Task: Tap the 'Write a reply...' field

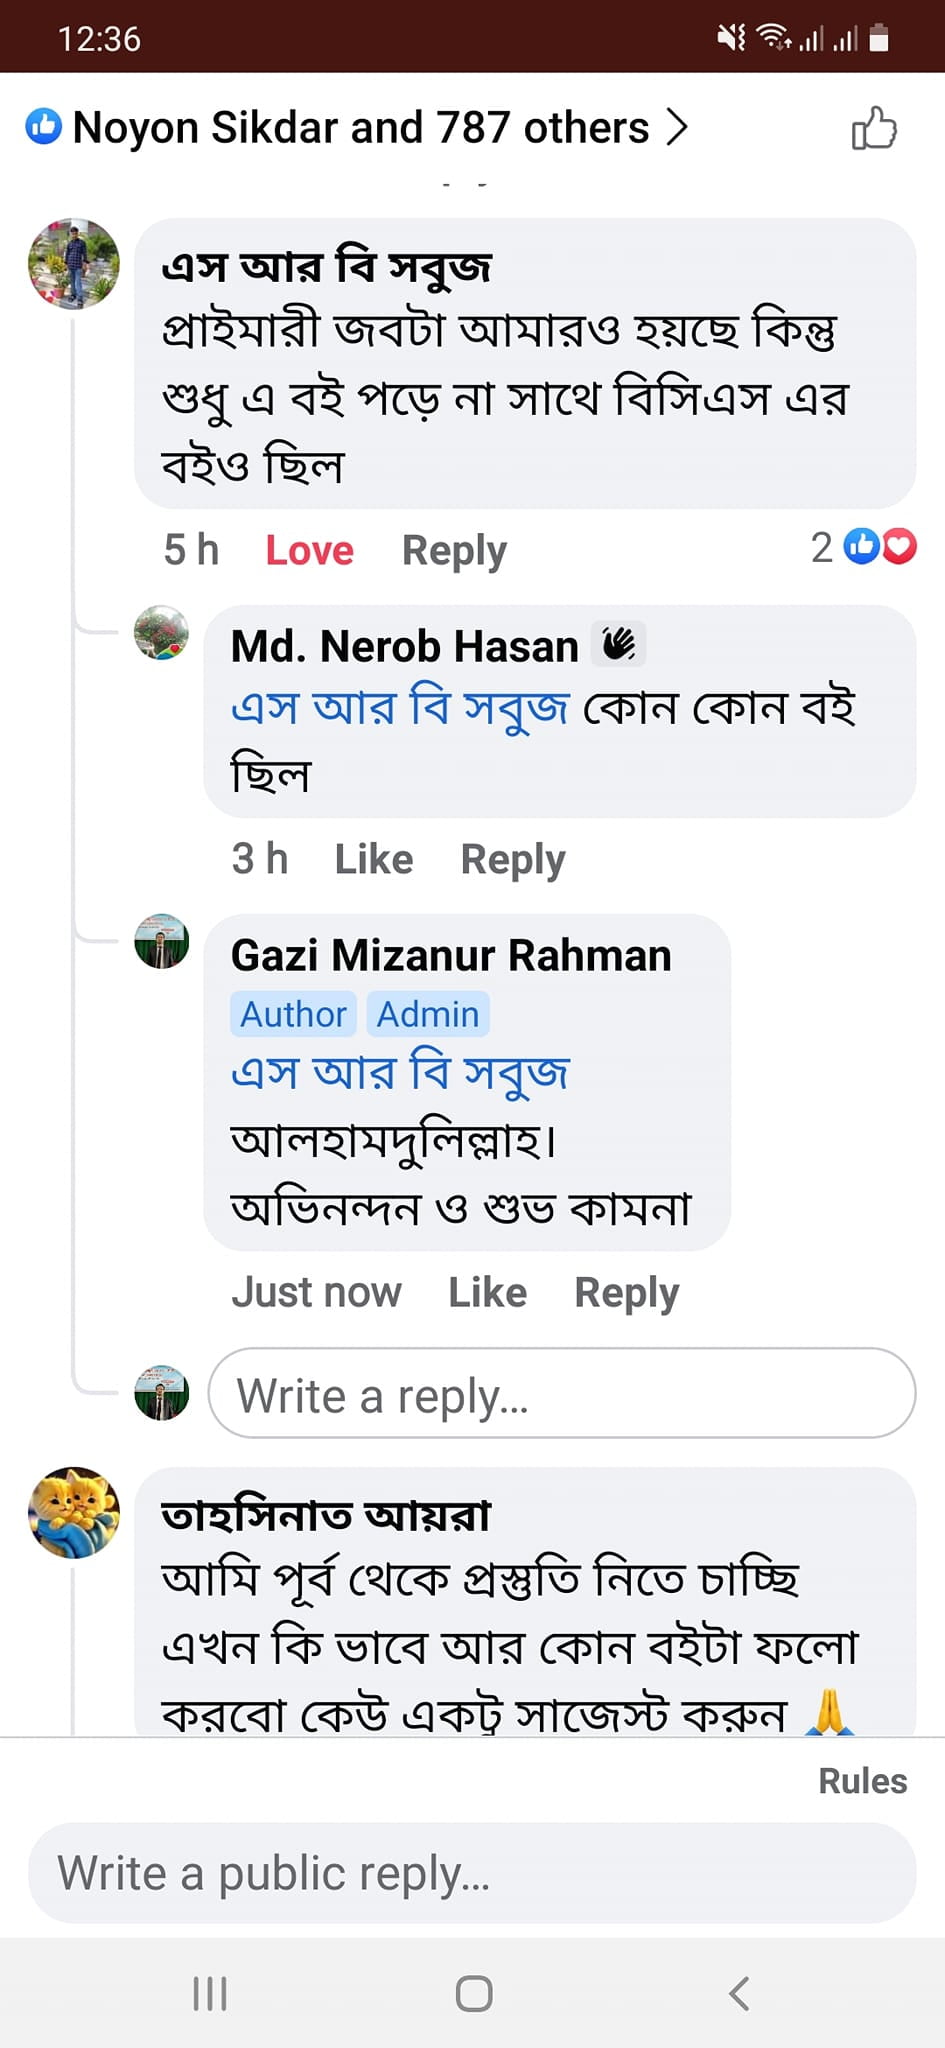Action: click(x=561, y=1393)
